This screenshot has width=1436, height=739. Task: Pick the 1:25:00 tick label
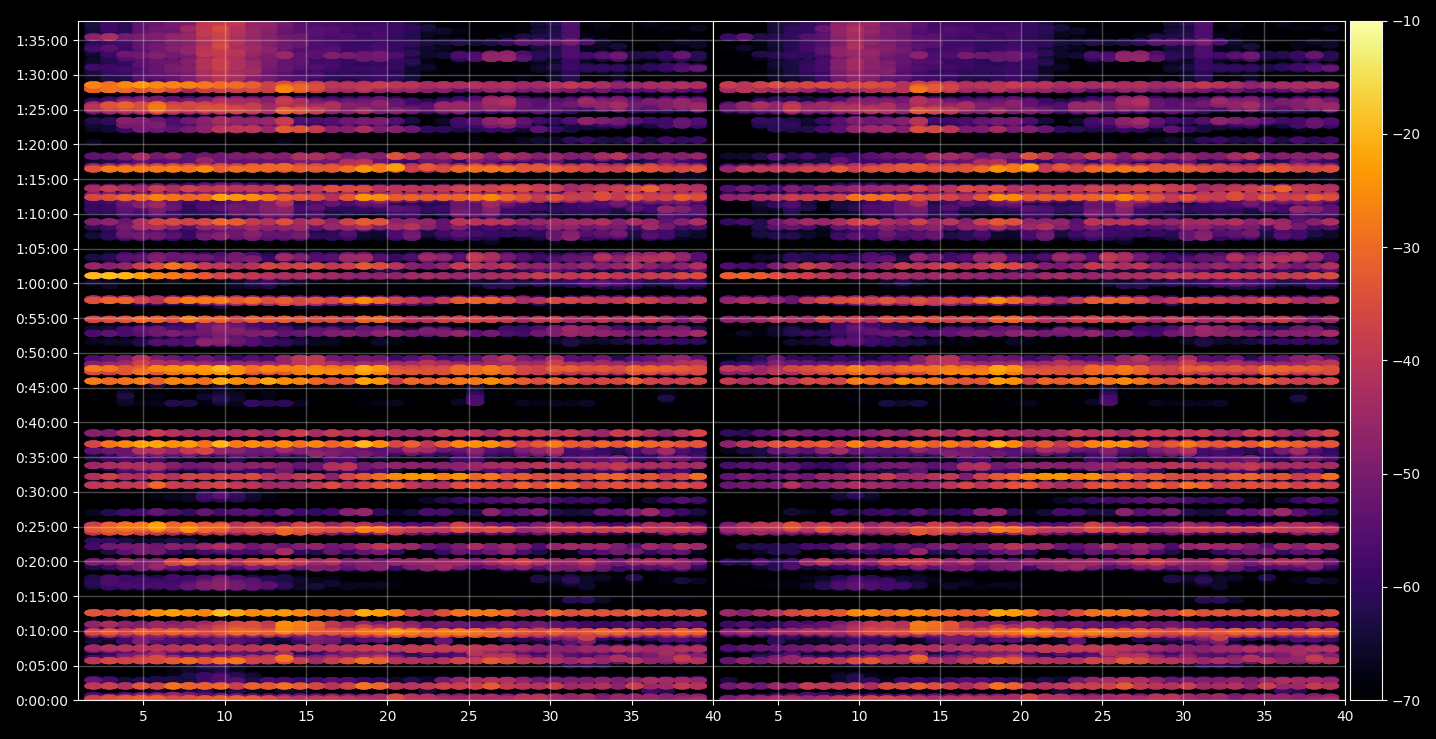tap(43, 110)
